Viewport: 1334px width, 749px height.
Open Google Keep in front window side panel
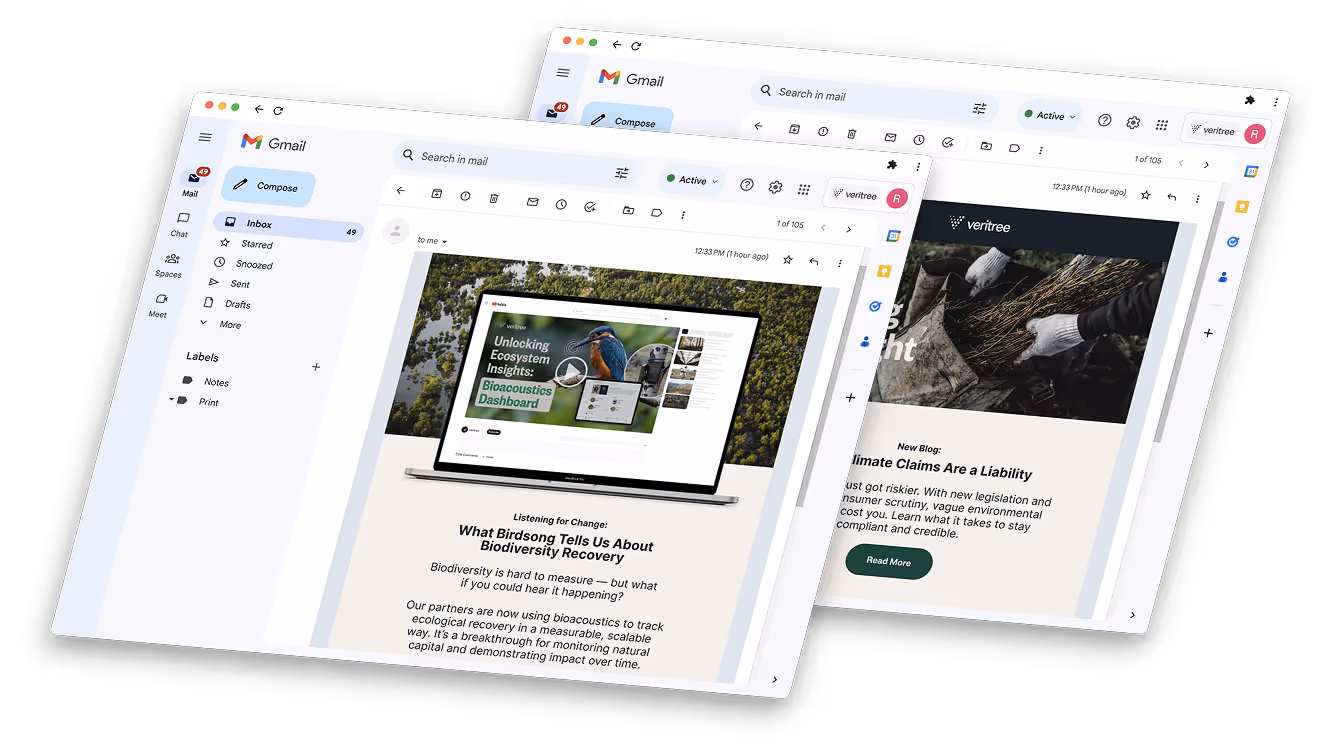tap(884, 271)
